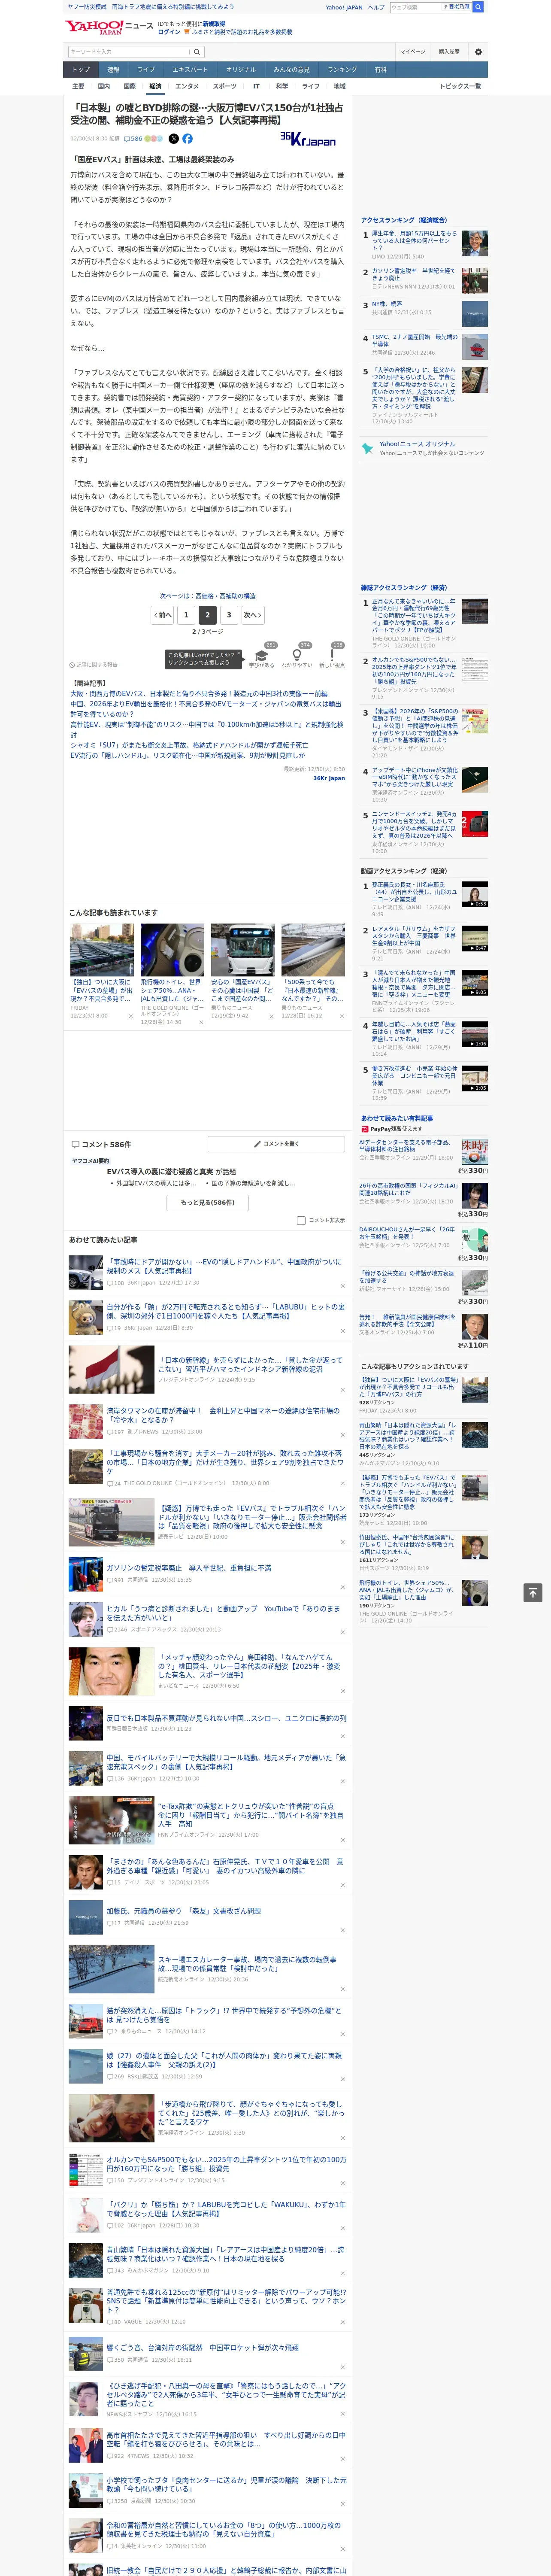Click ヘルプ link at top right
Screen dimensions: 551x2576
click(375, 7)
